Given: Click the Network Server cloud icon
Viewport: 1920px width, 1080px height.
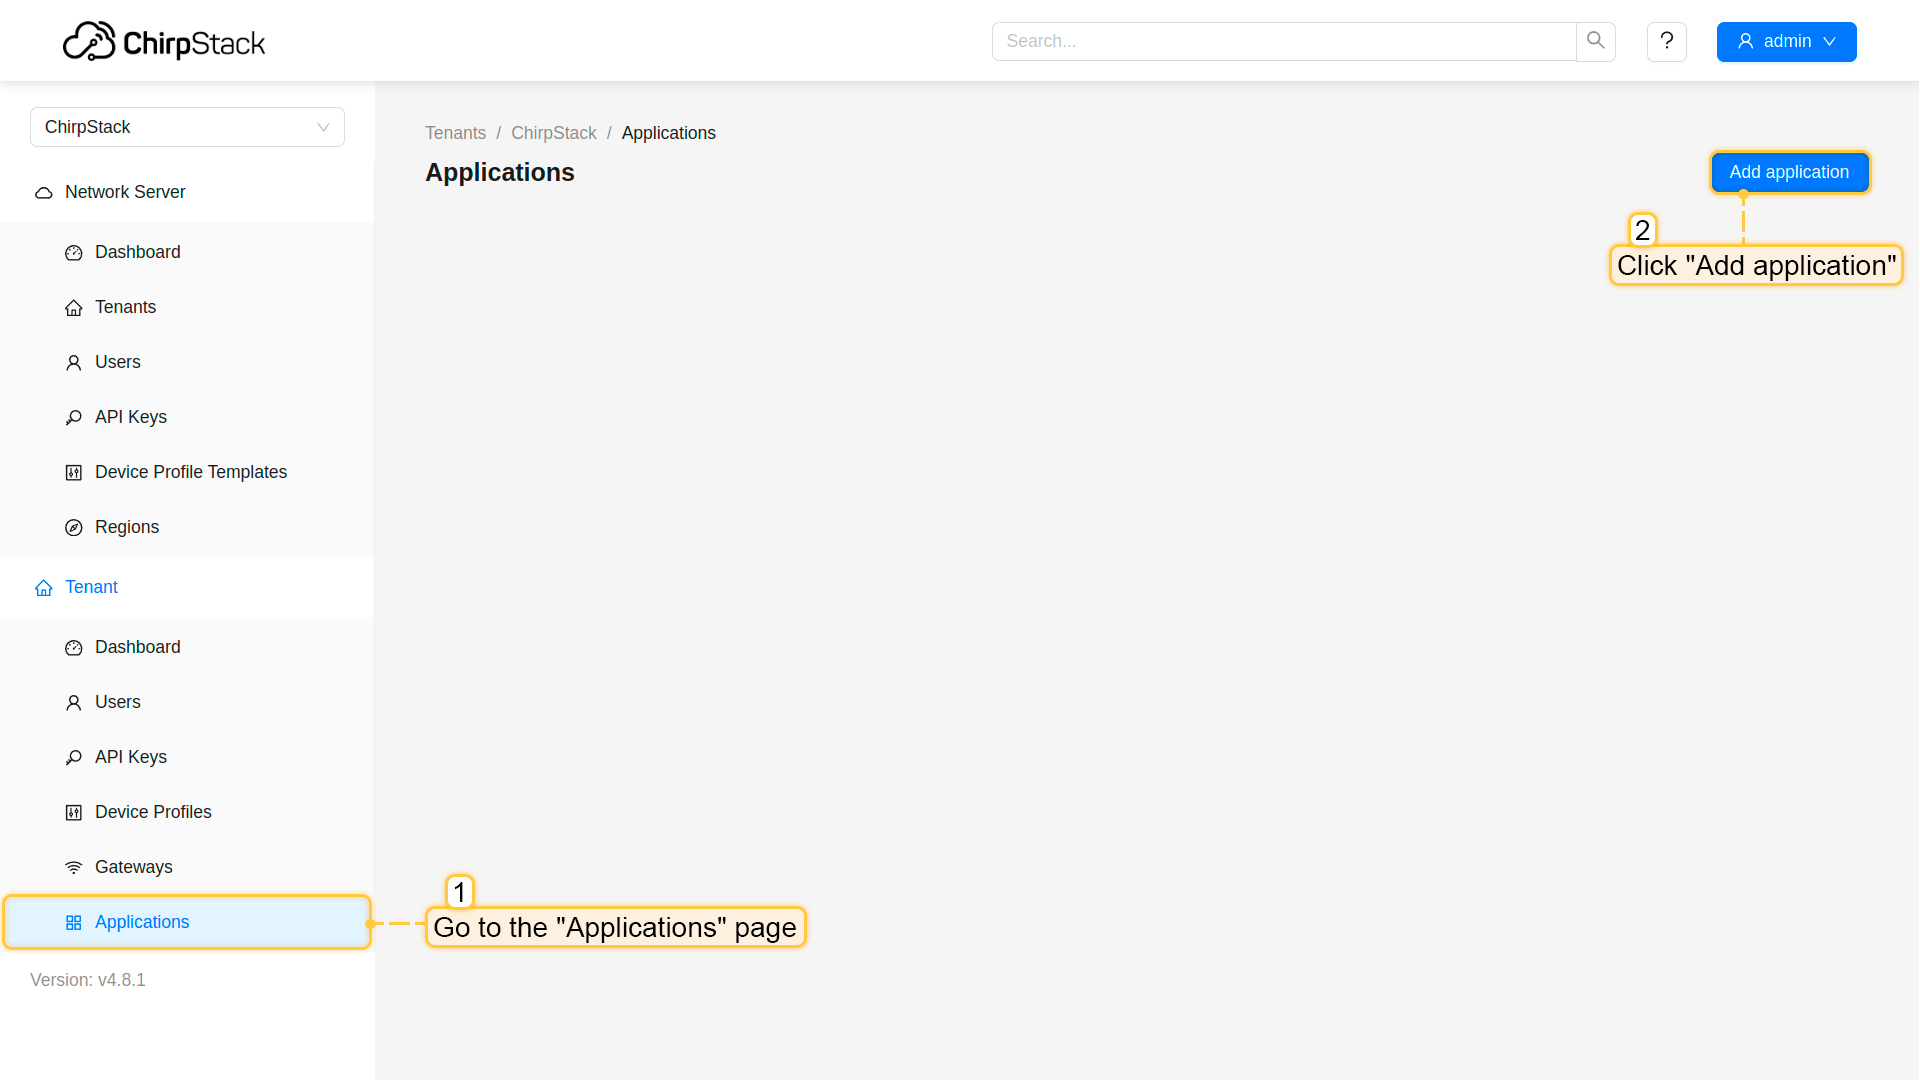Looking at the screenshot, I should click(44, 193).
